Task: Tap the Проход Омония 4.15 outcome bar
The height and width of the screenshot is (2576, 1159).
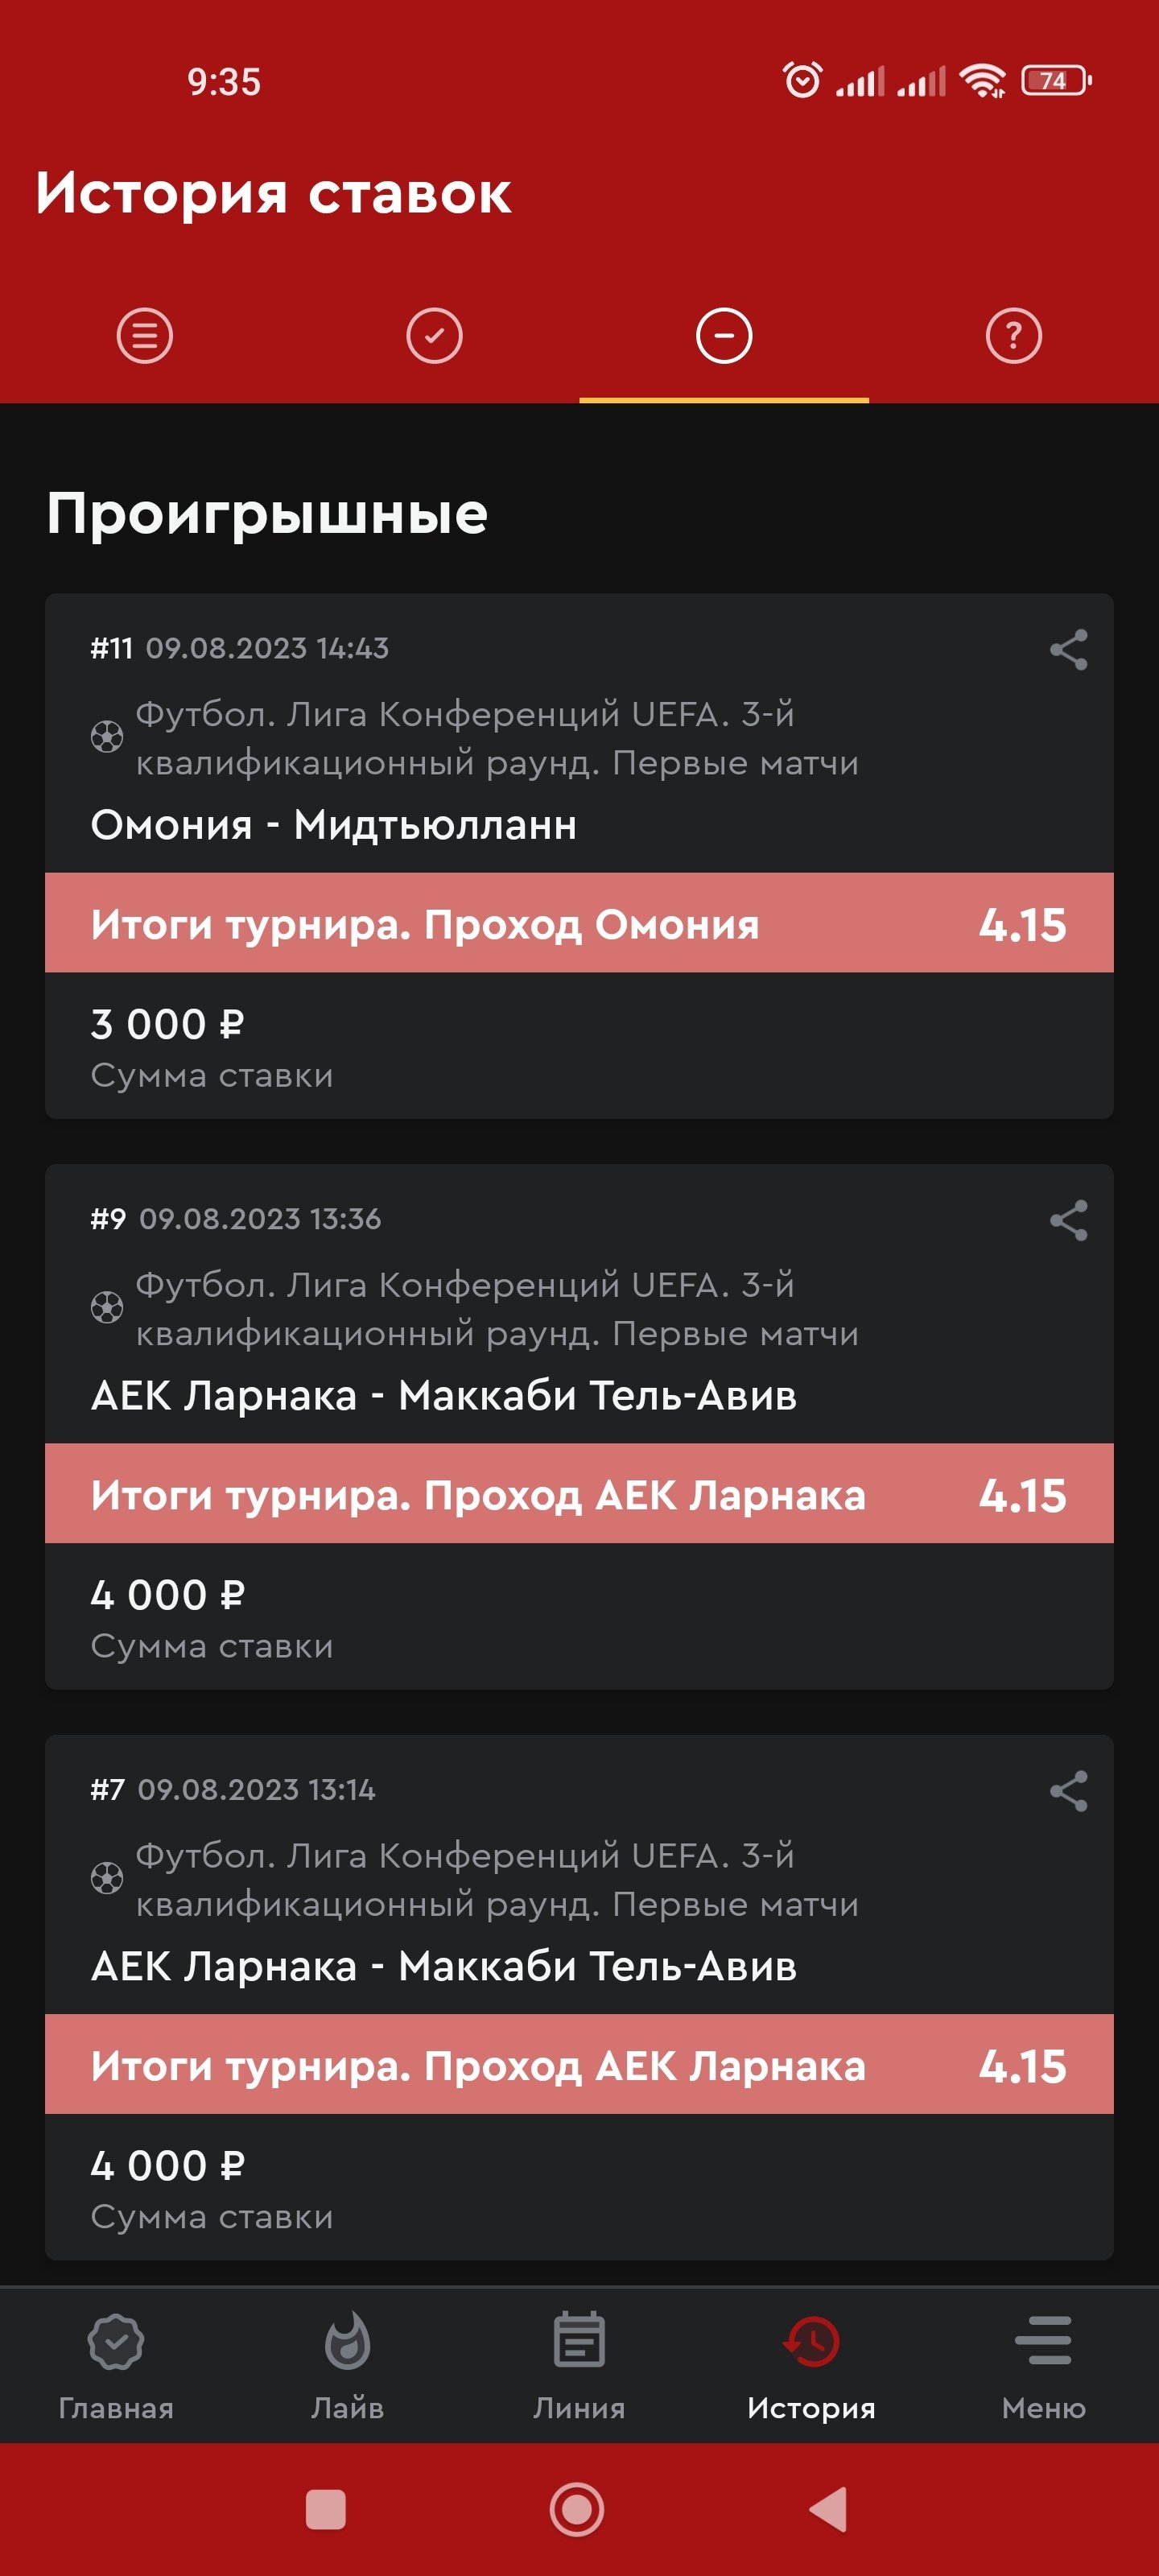Action: [x=579, y=923]
